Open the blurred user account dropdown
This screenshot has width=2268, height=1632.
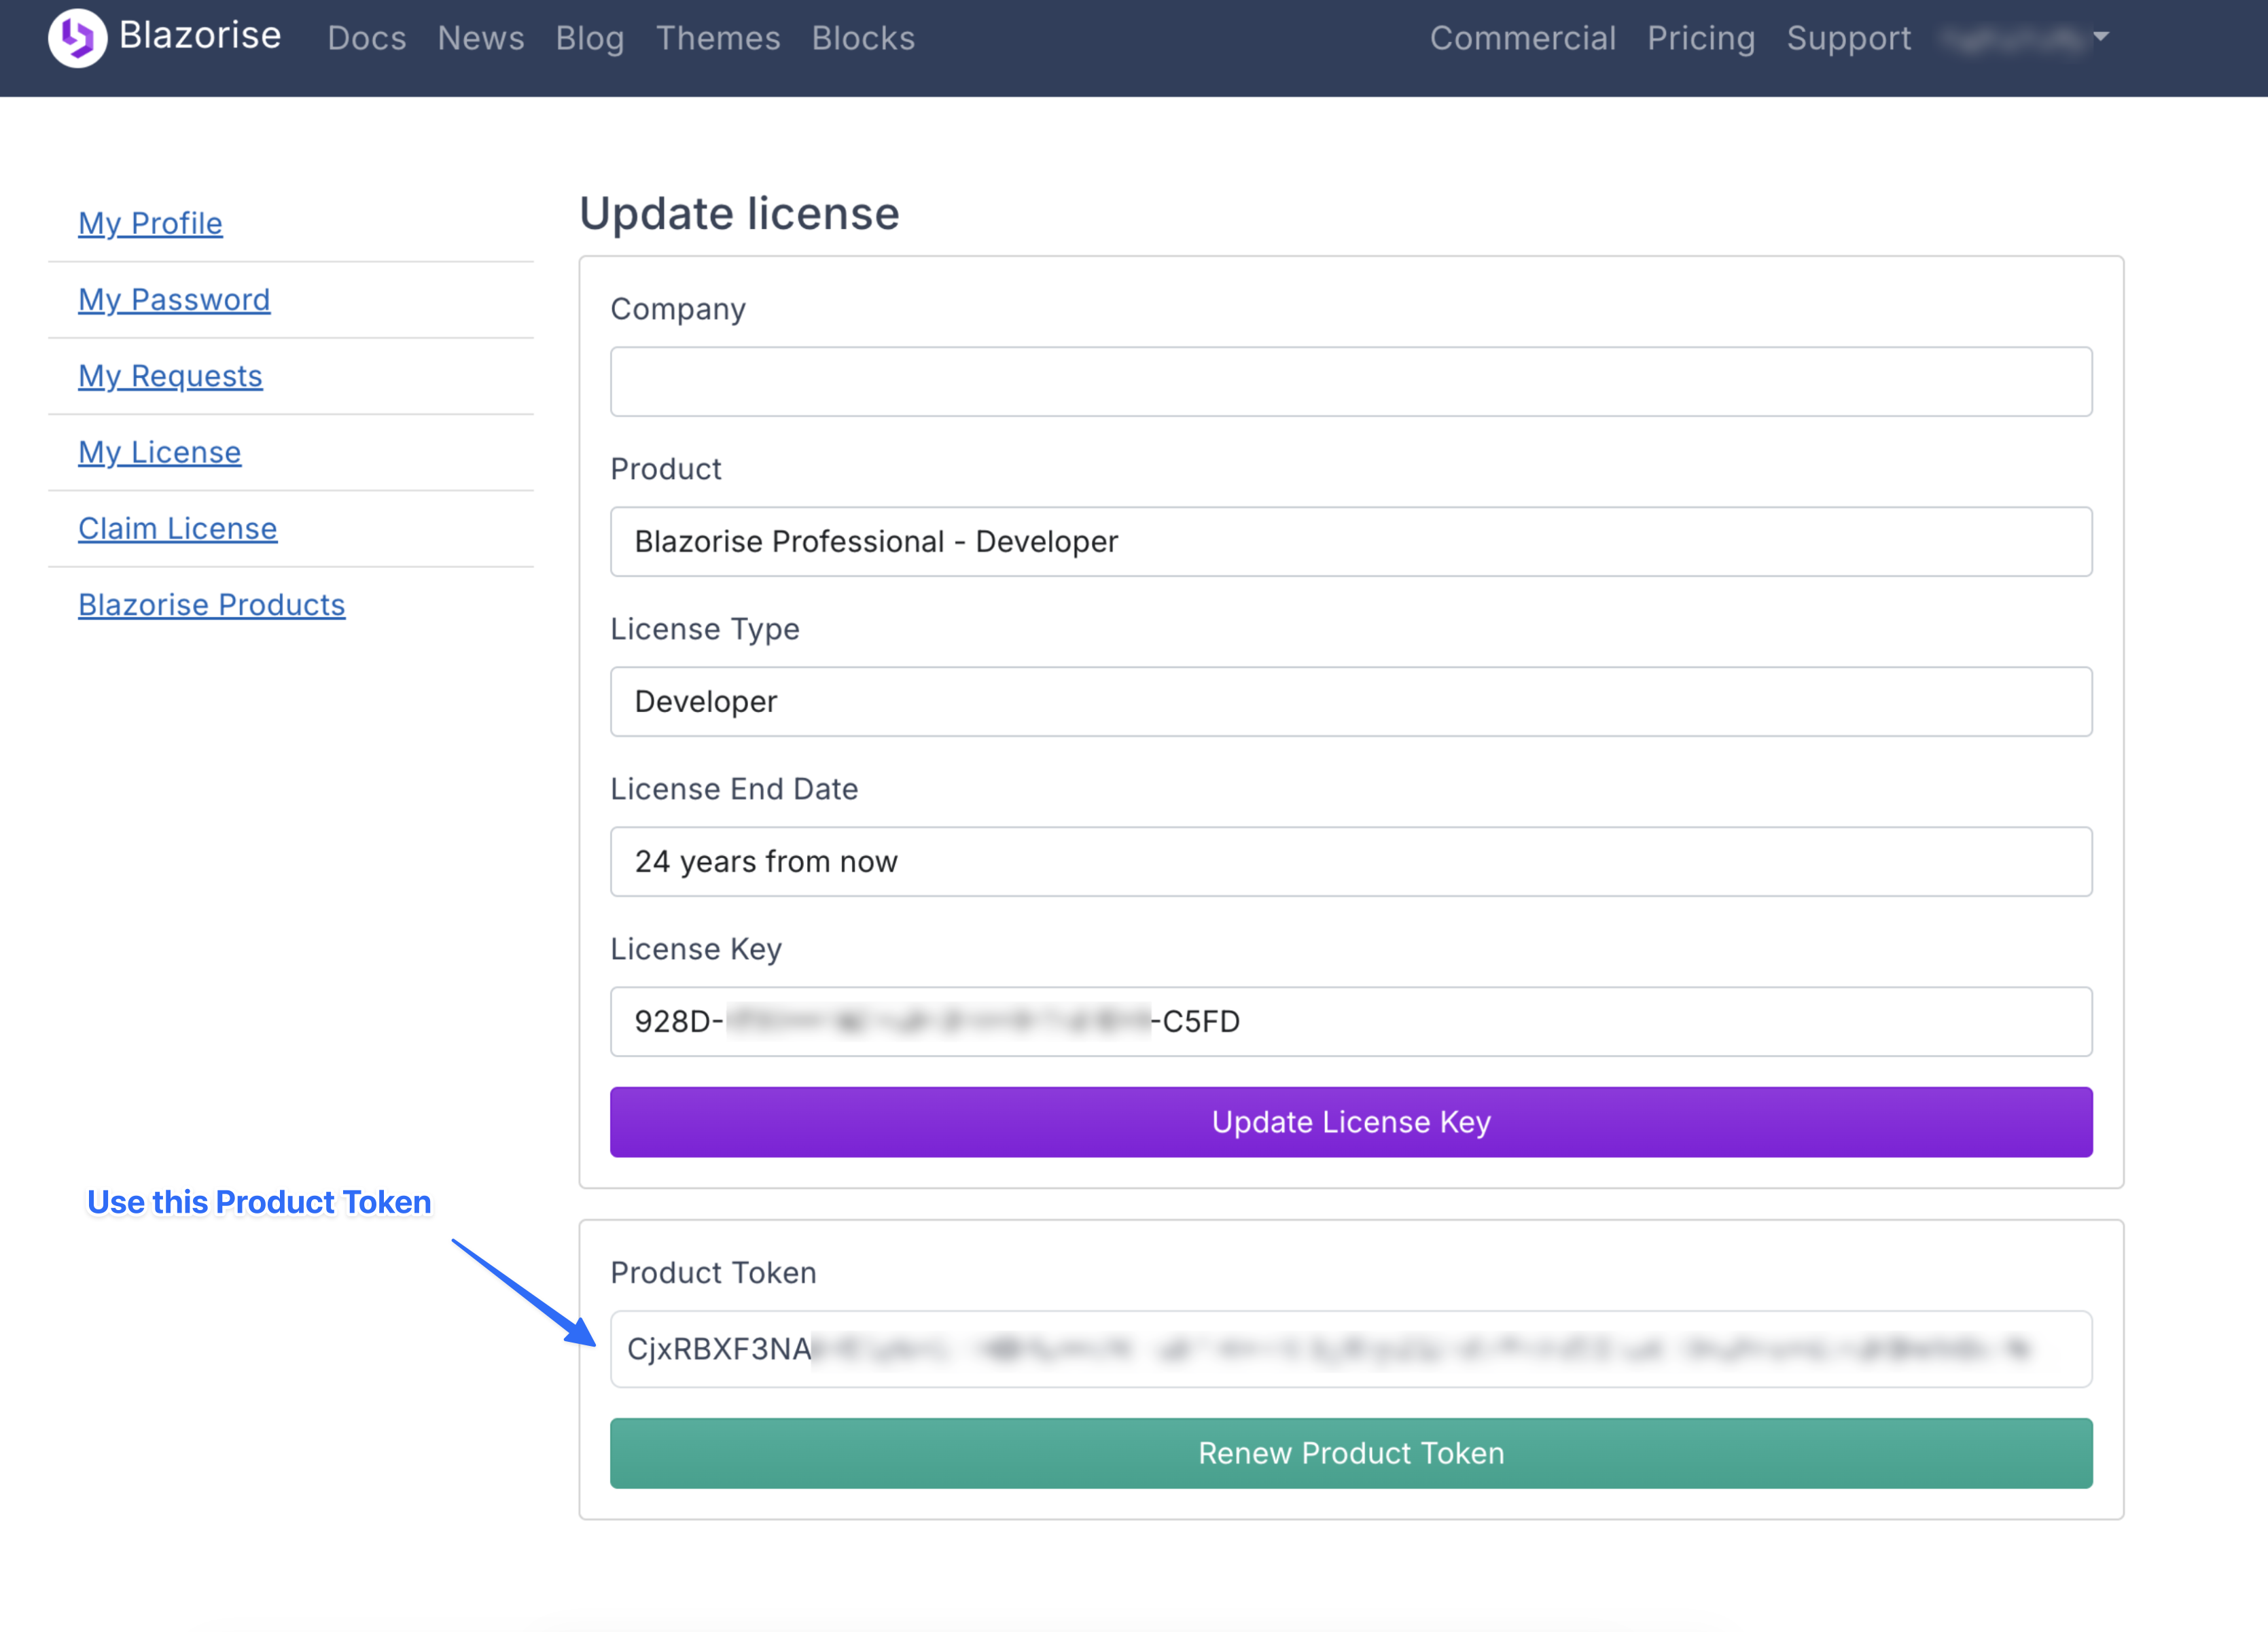click(2025, 38)
